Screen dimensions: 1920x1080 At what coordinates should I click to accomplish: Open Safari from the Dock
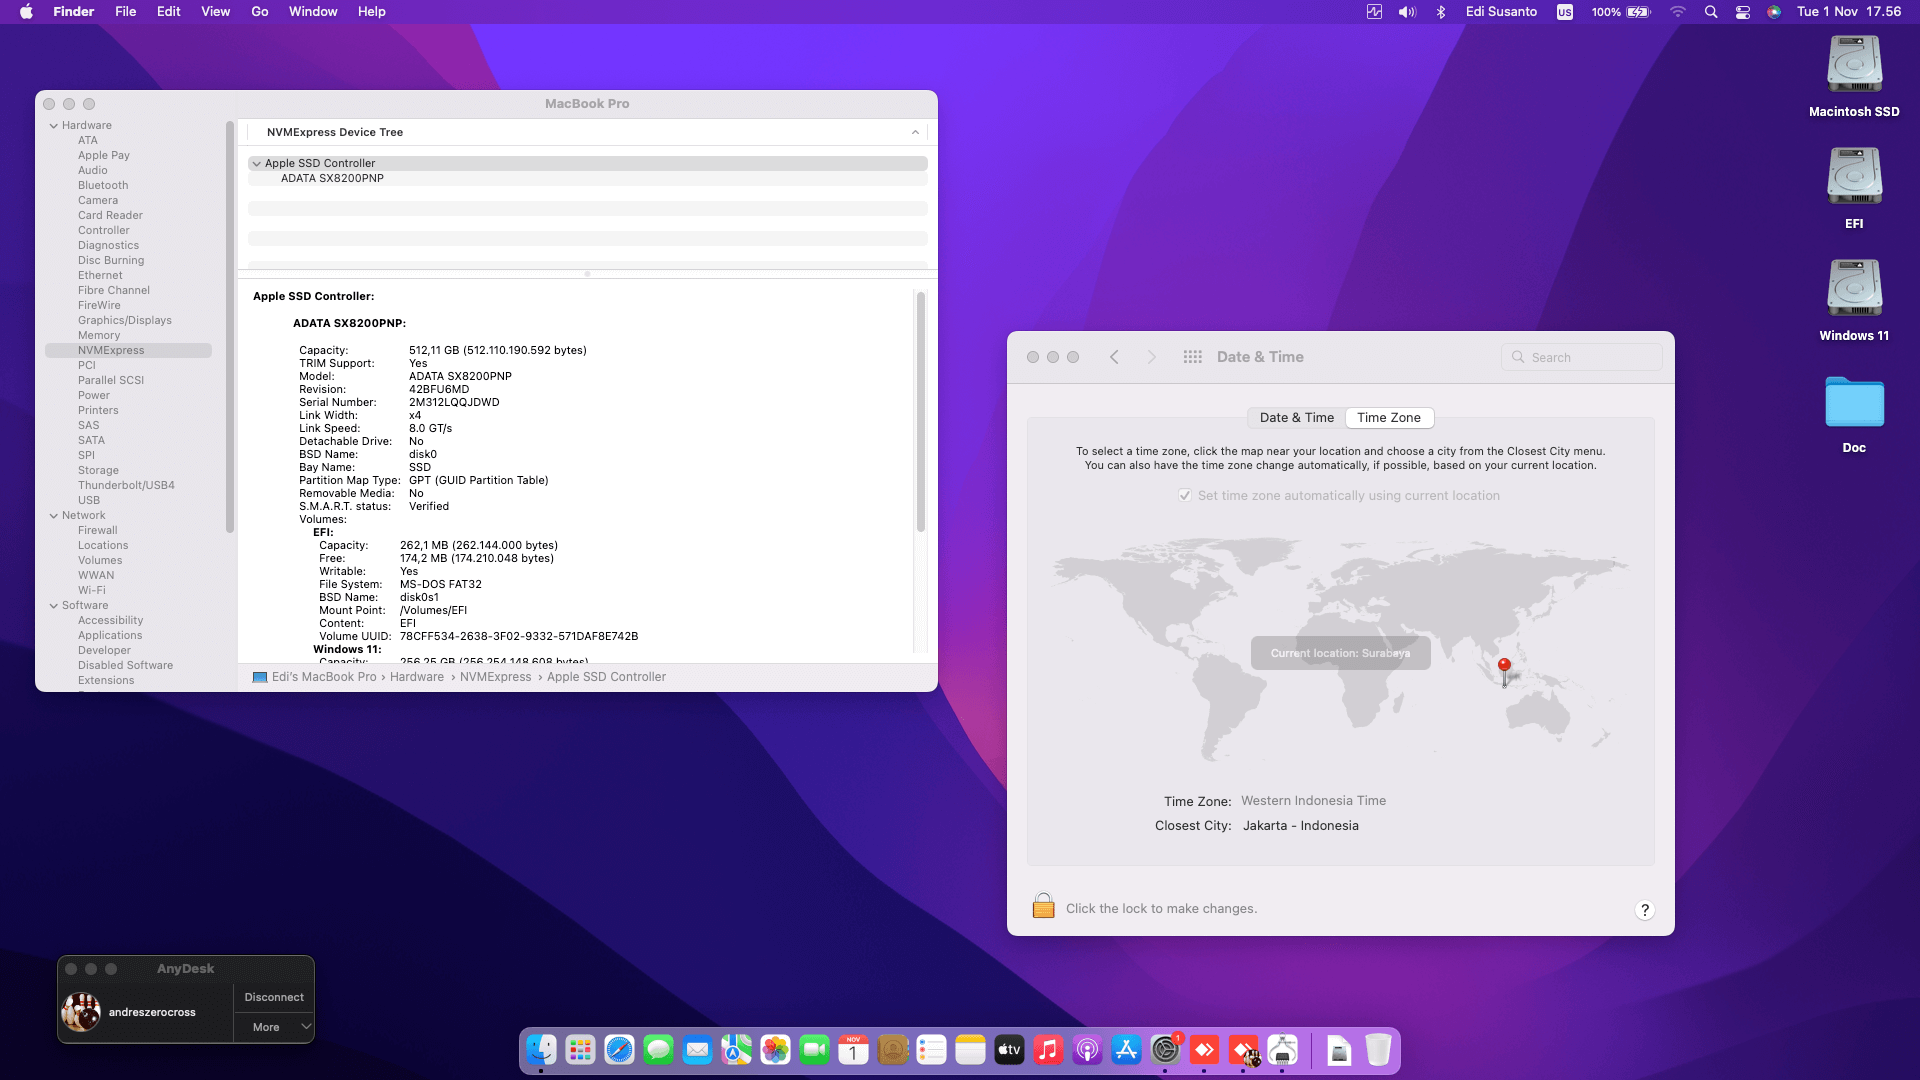[619, 1050]
